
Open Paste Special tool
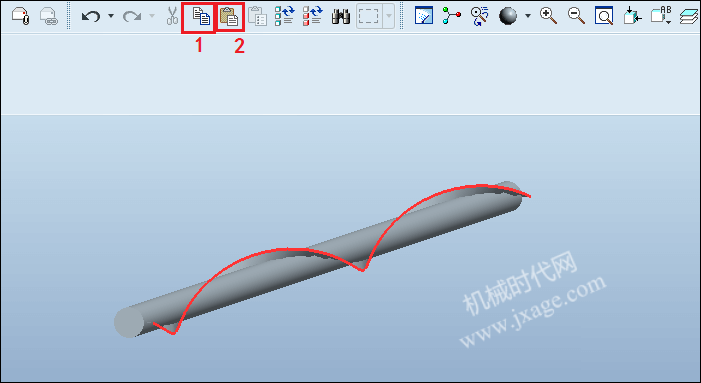(257, 16)
